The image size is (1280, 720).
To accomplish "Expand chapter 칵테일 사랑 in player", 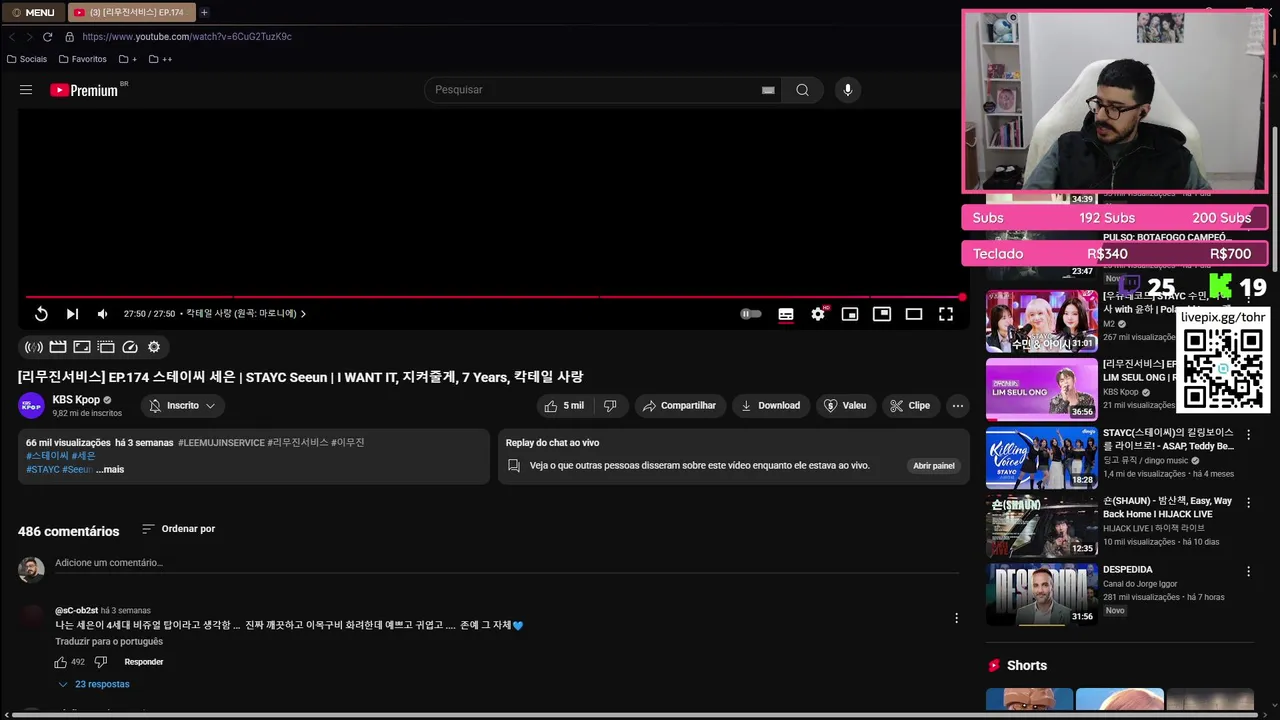I will (246, 314).
